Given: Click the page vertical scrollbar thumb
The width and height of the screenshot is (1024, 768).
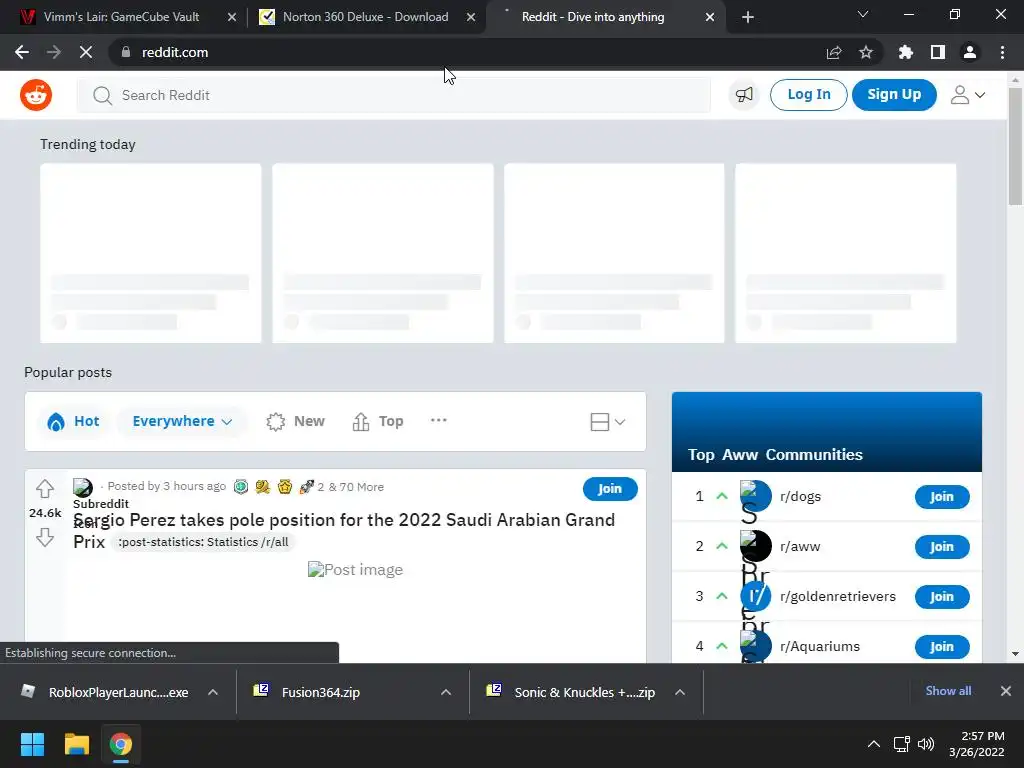Looking at the screenshot, I should tap(1015, 146).
